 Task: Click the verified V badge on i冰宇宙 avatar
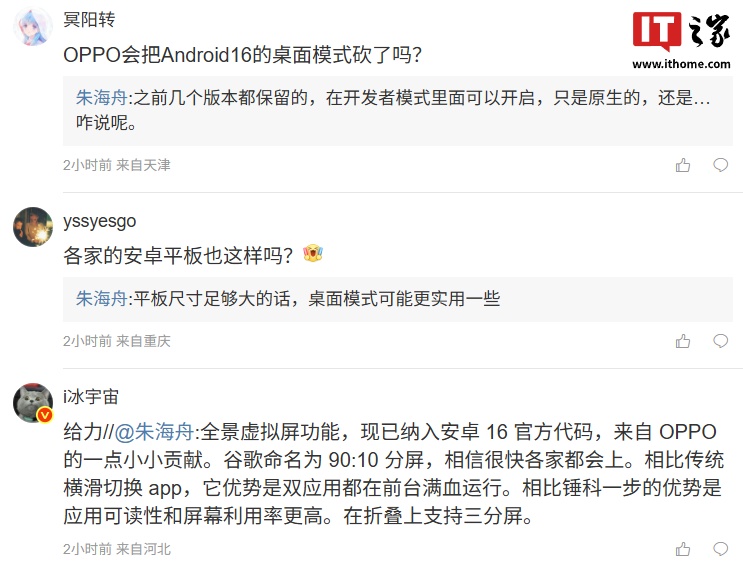(45, 416)
